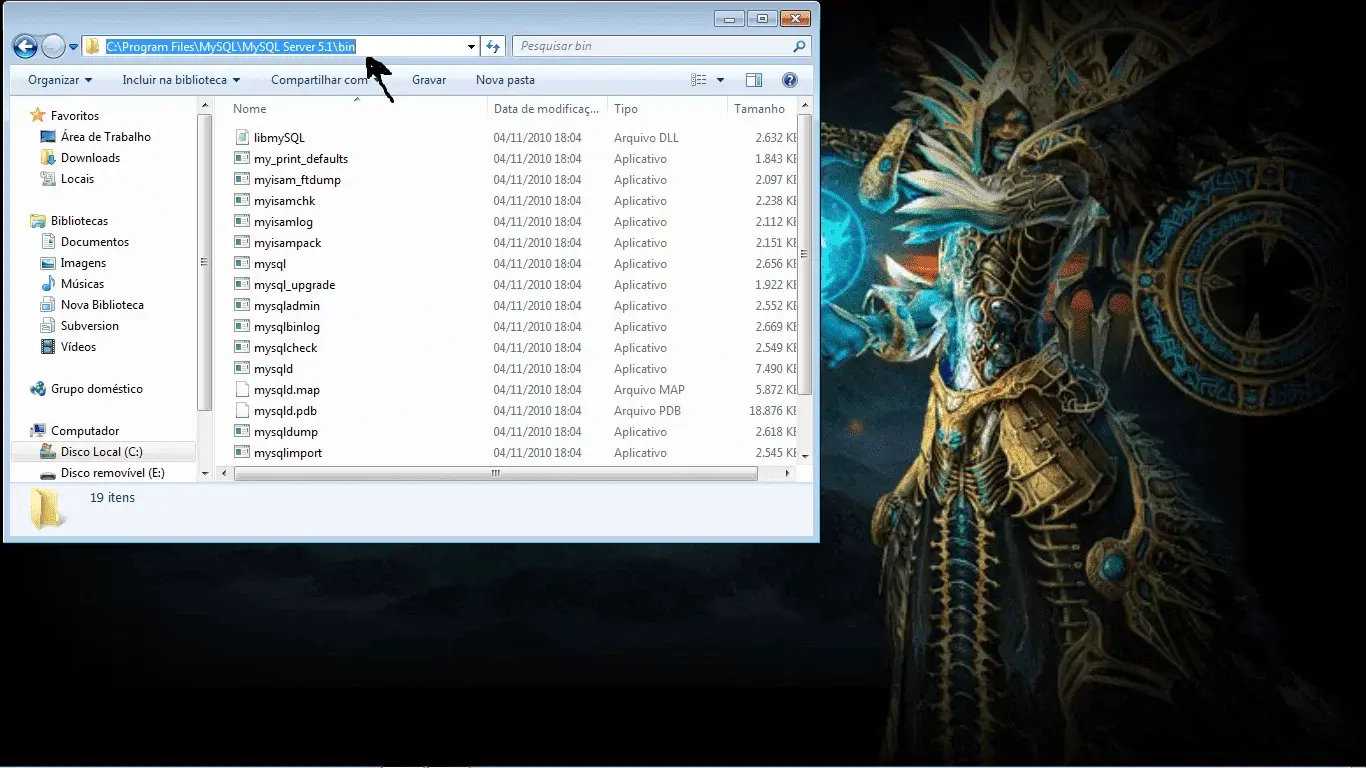Click the mysql_upgrade application icon
Image resolution: width=1366 pixels, height=768 pixels.
pos(242,284)
